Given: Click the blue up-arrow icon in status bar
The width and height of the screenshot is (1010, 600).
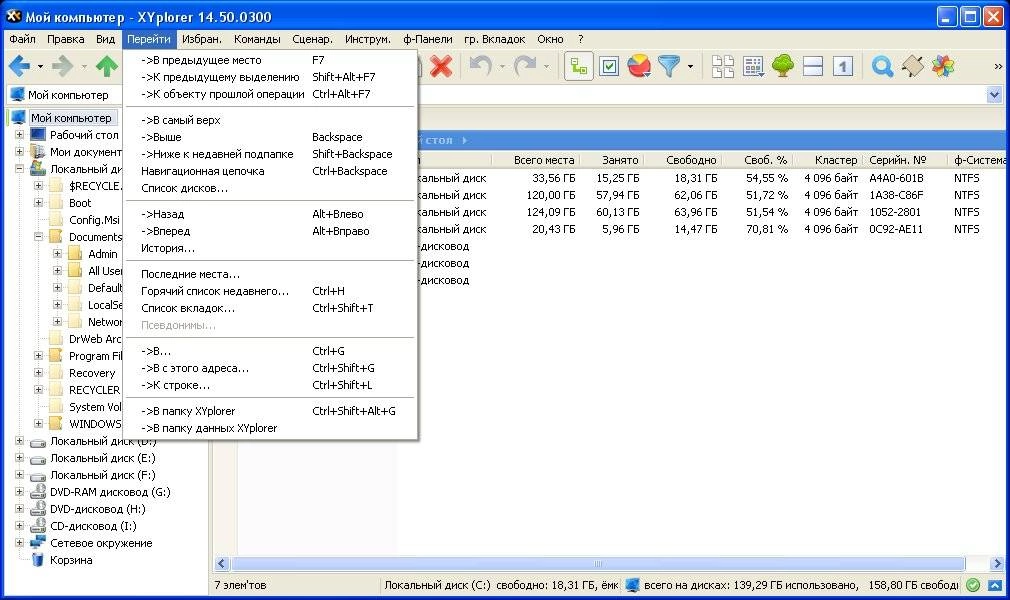Looking at the screenshot, I should point(995,585).
